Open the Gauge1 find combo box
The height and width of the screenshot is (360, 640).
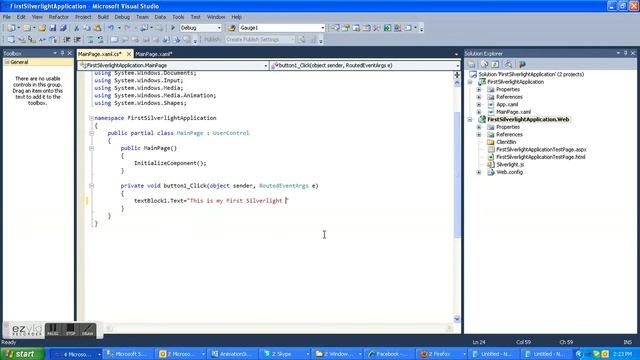tap(322, 28)
